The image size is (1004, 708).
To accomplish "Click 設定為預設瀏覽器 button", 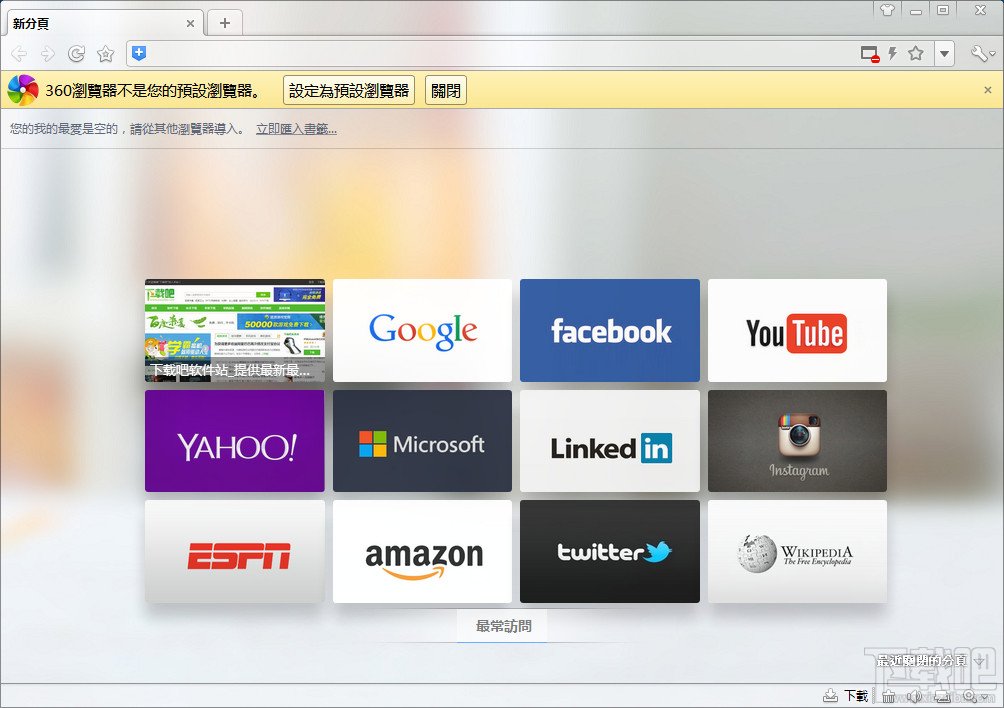I will click(349, 90).
